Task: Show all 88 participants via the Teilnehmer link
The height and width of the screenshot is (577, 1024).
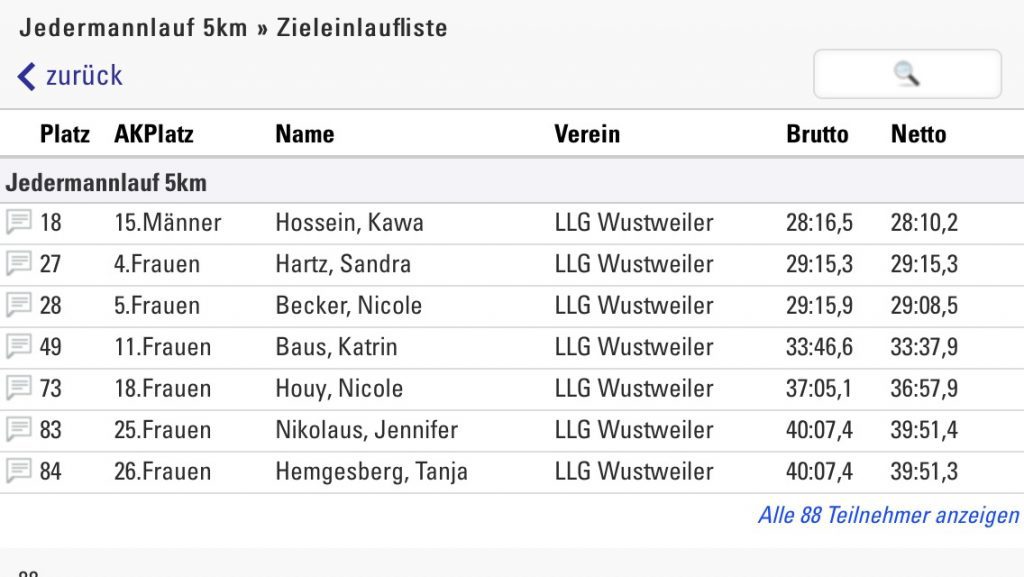Action: 888,516
